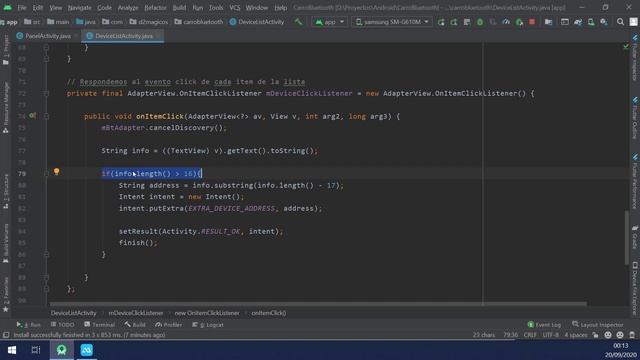Click the CRLF line separator status item
This screenshot has height=360, width=640.
[x=530, y=335]
